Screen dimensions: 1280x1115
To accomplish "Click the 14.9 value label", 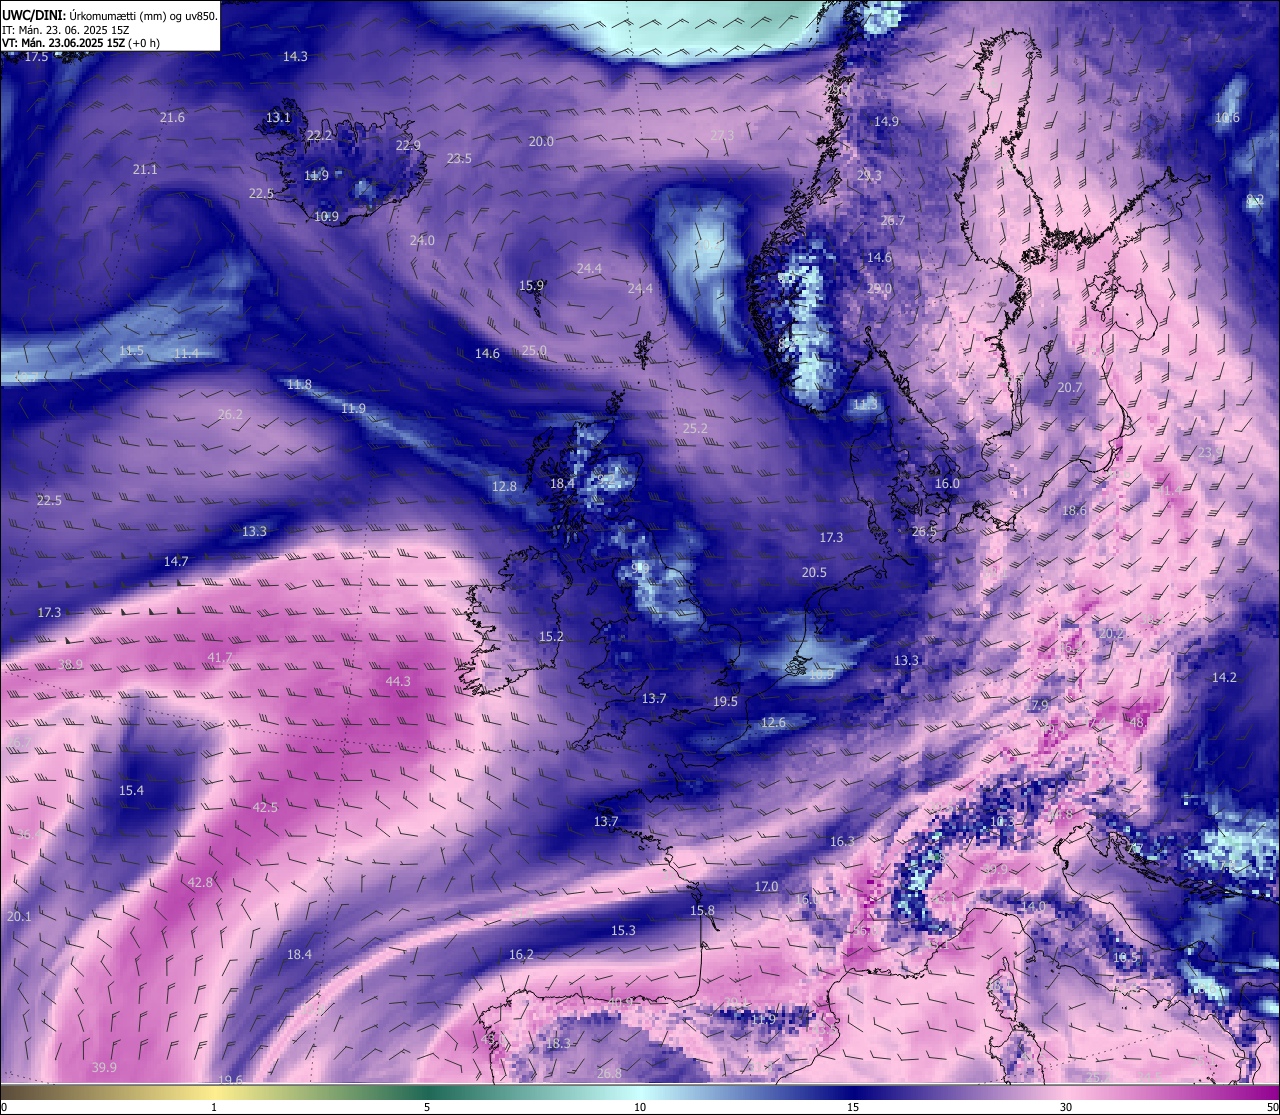I will (x=886, y=121).
